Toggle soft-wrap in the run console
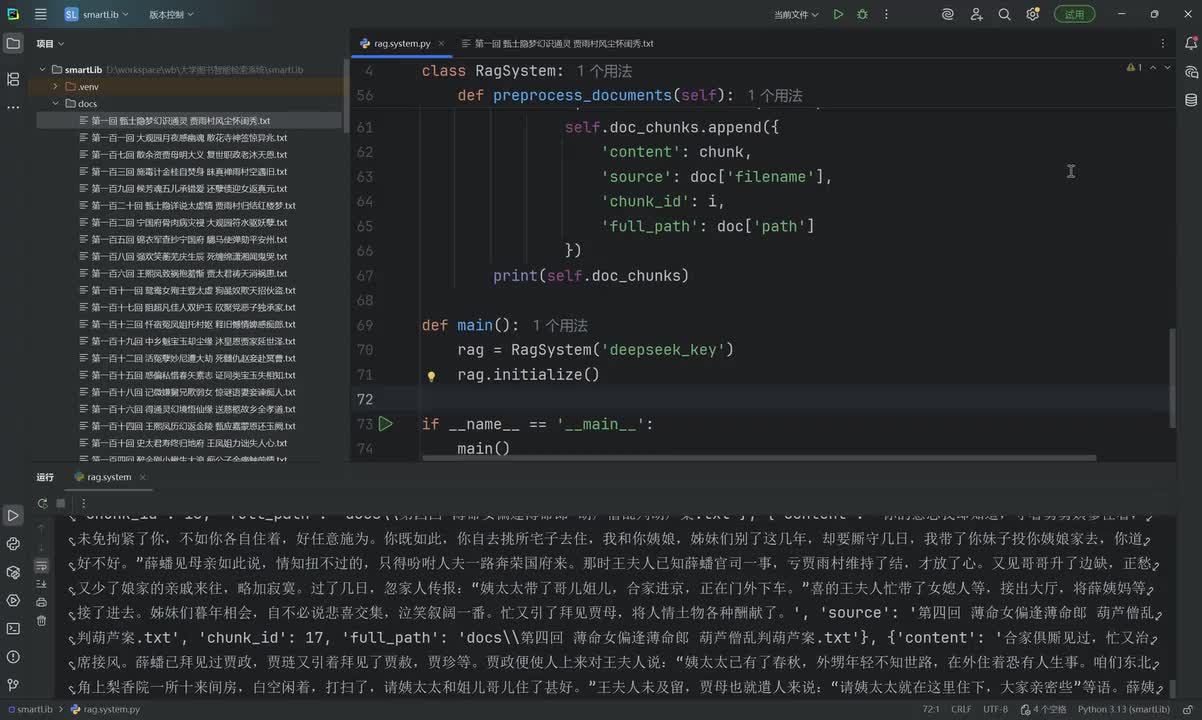Viewport: 1202px width, 720px height. click(41, 566)
